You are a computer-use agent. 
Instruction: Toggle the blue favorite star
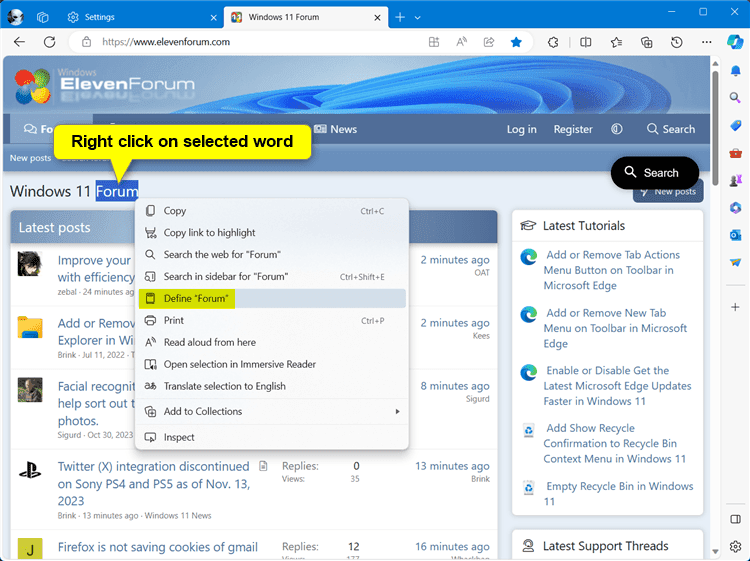[x=516, y=42]
